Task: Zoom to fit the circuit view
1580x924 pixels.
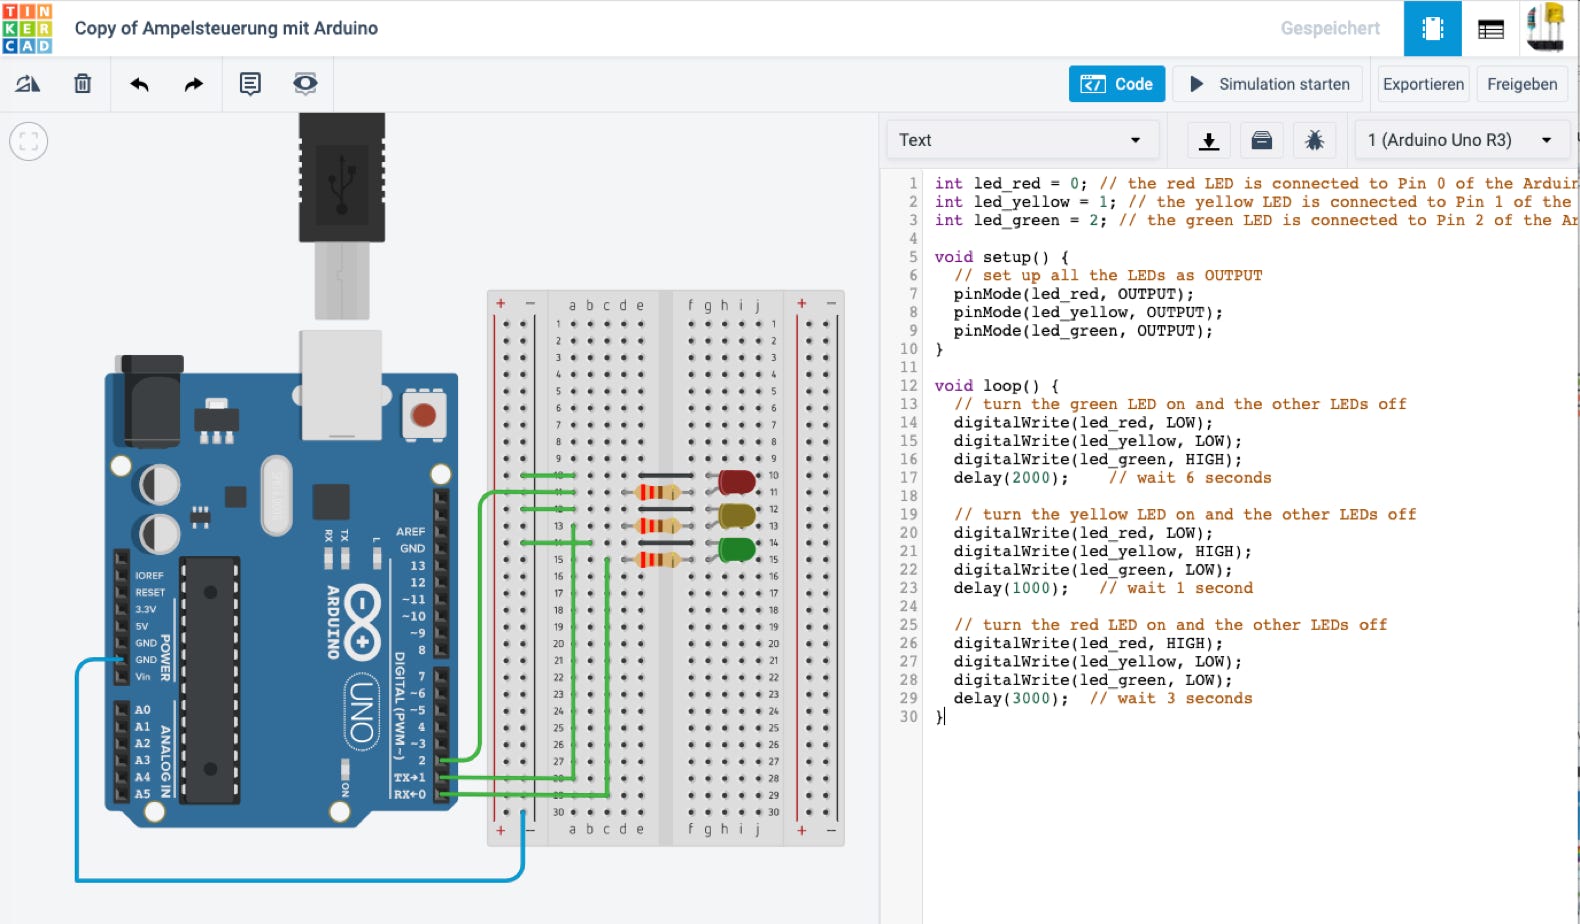Action: point(29,141)
